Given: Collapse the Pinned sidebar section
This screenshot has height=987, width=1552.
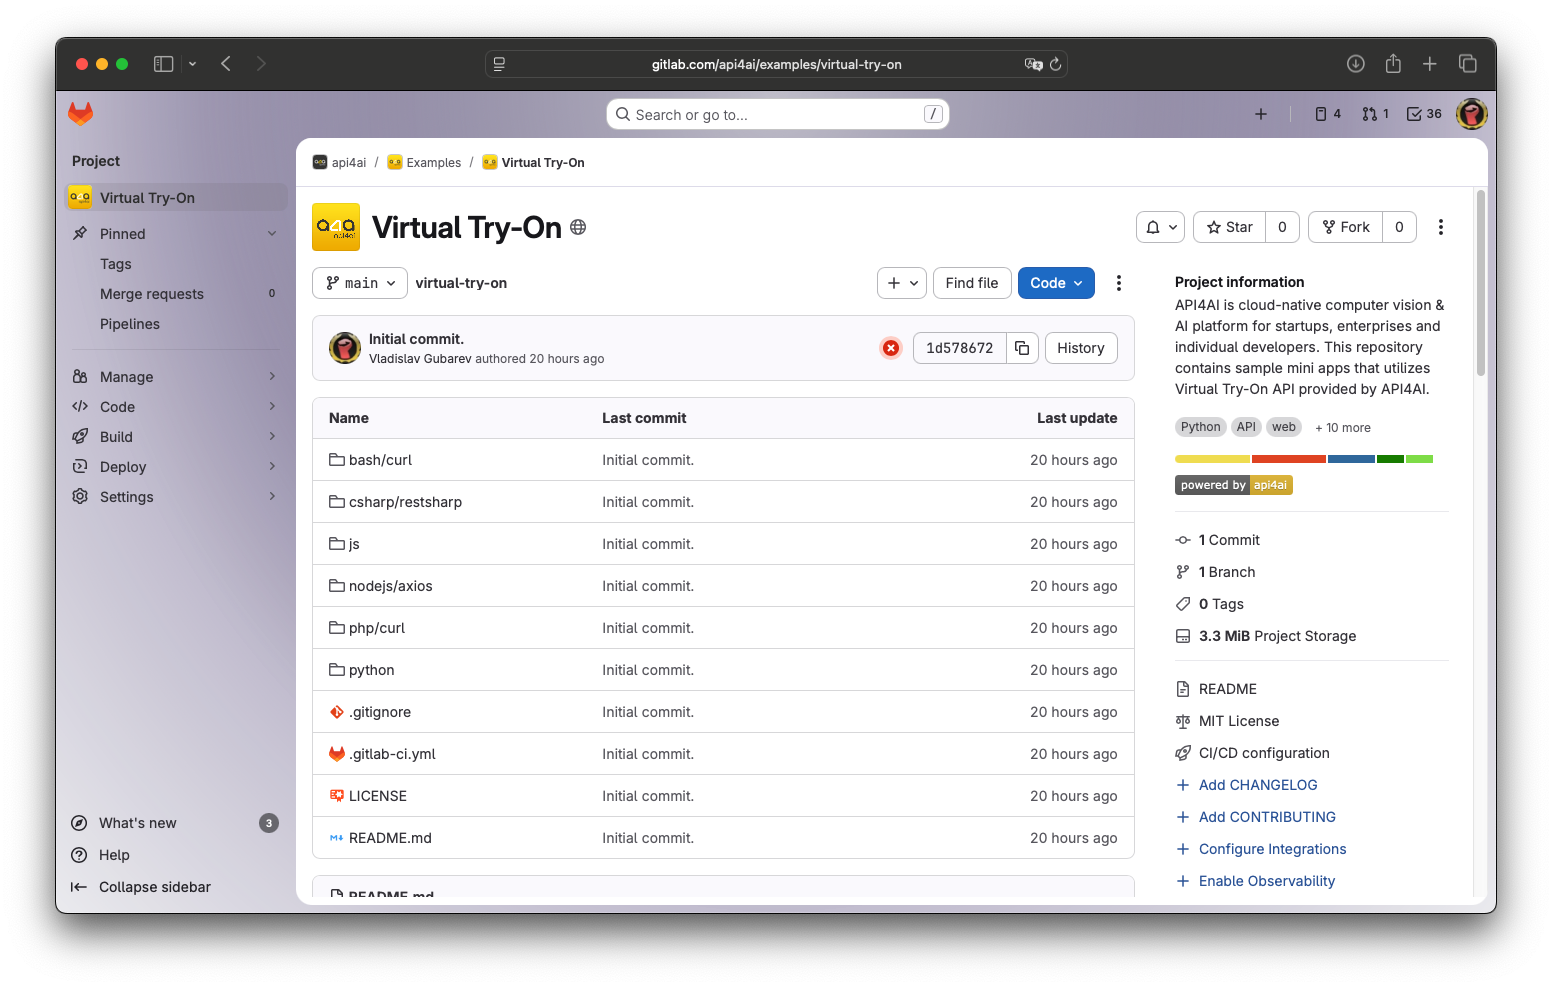Looking at the screenshot, I should tap(175, 234).
